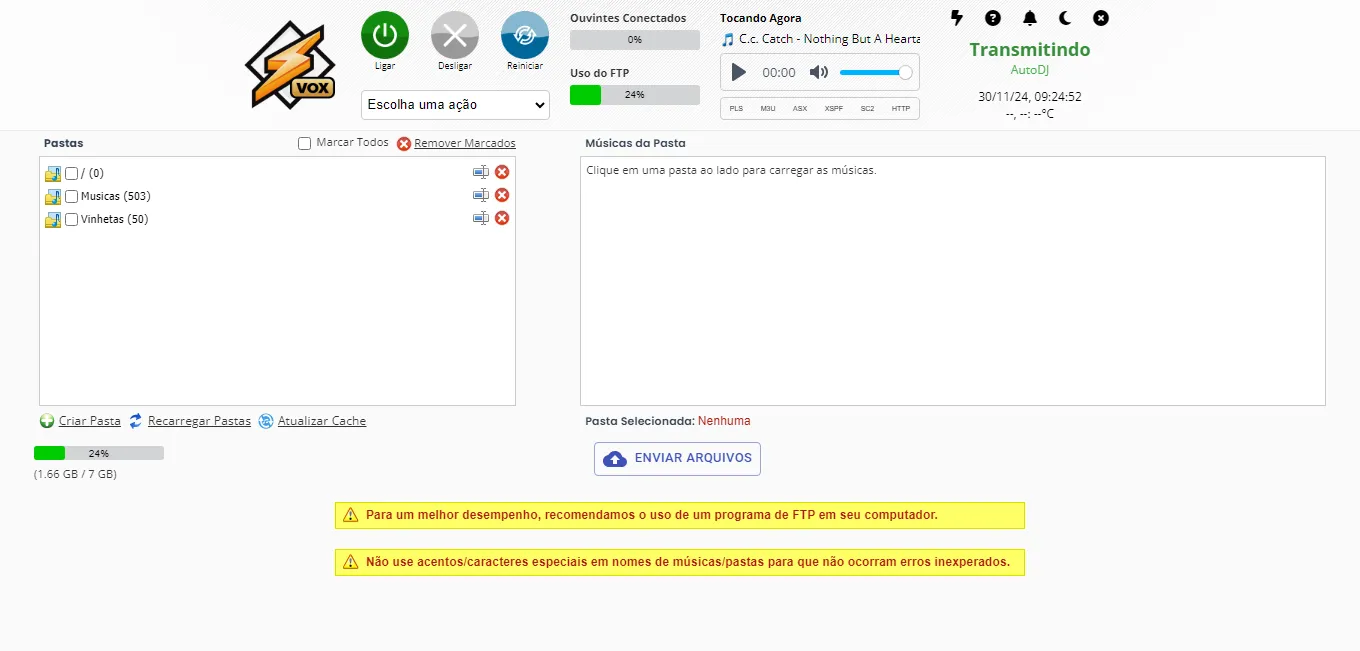Open notifications bell icon

[x=1029, y=18]
